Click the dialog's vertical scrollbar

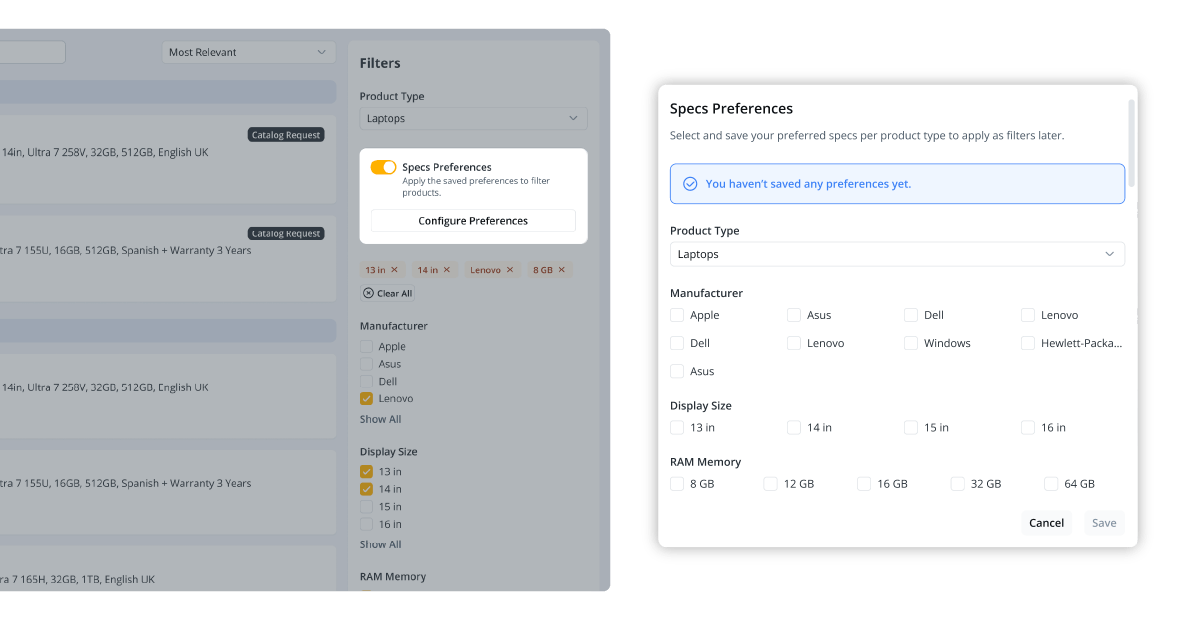point(1132,140)
